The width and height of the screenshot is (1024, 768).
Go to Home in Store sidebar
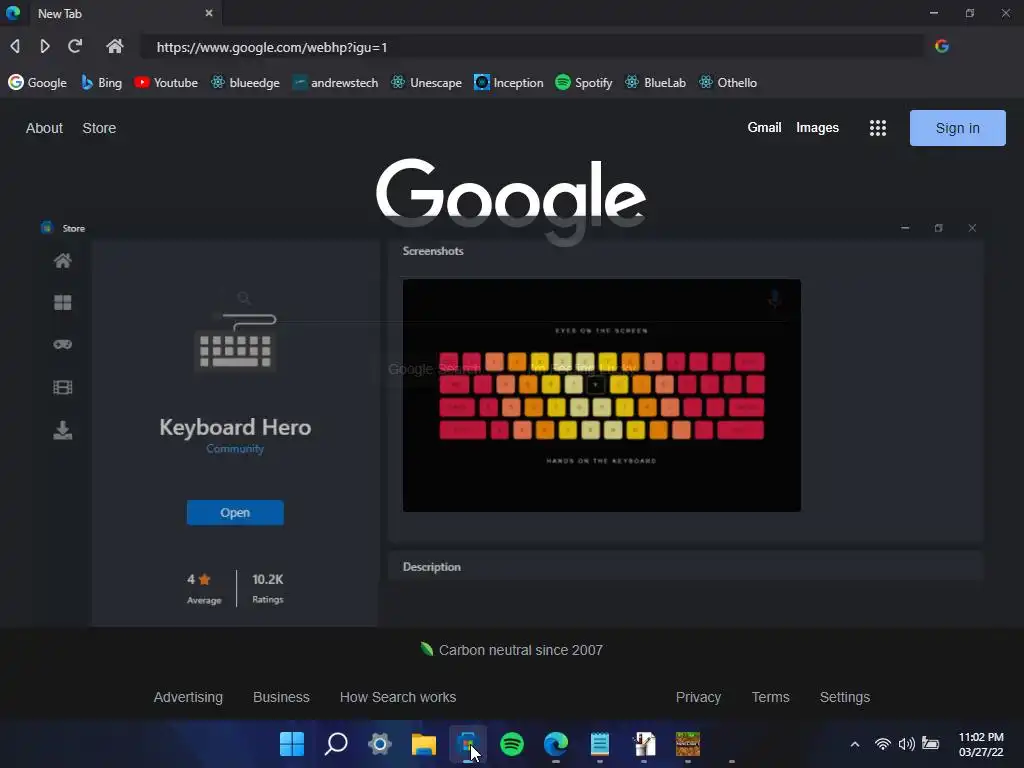(63, 261)
